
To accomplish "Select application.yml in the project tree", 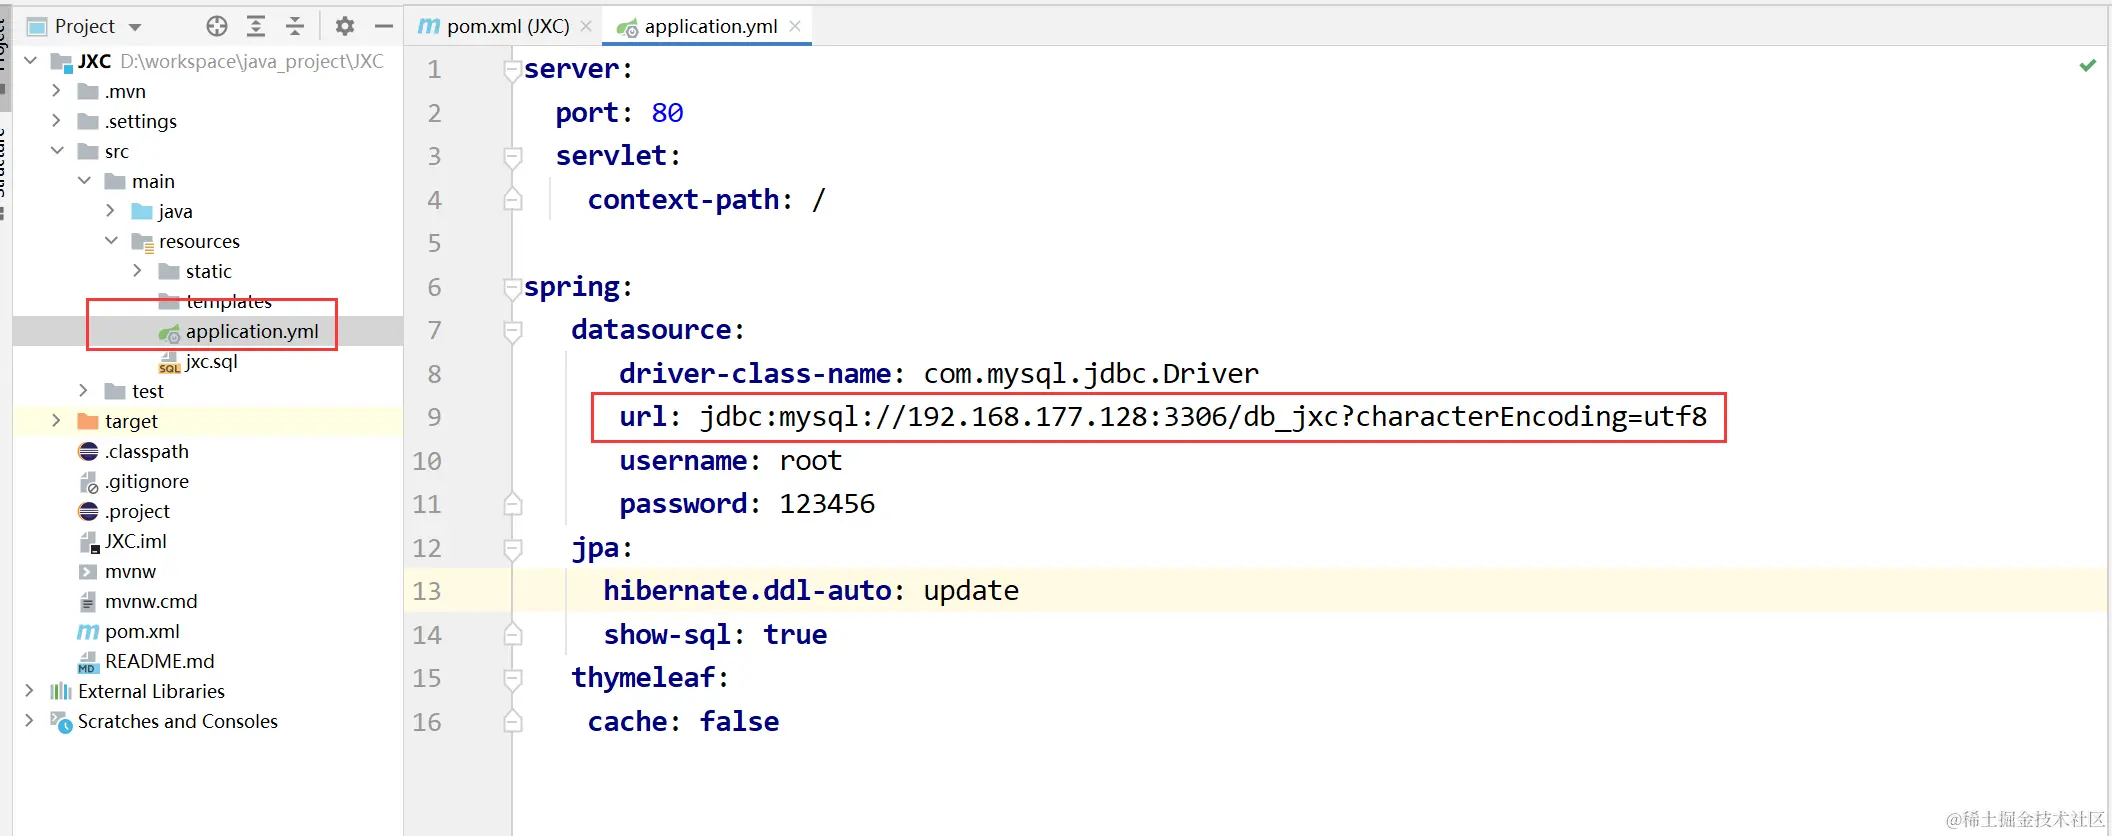I will [252, 331].
